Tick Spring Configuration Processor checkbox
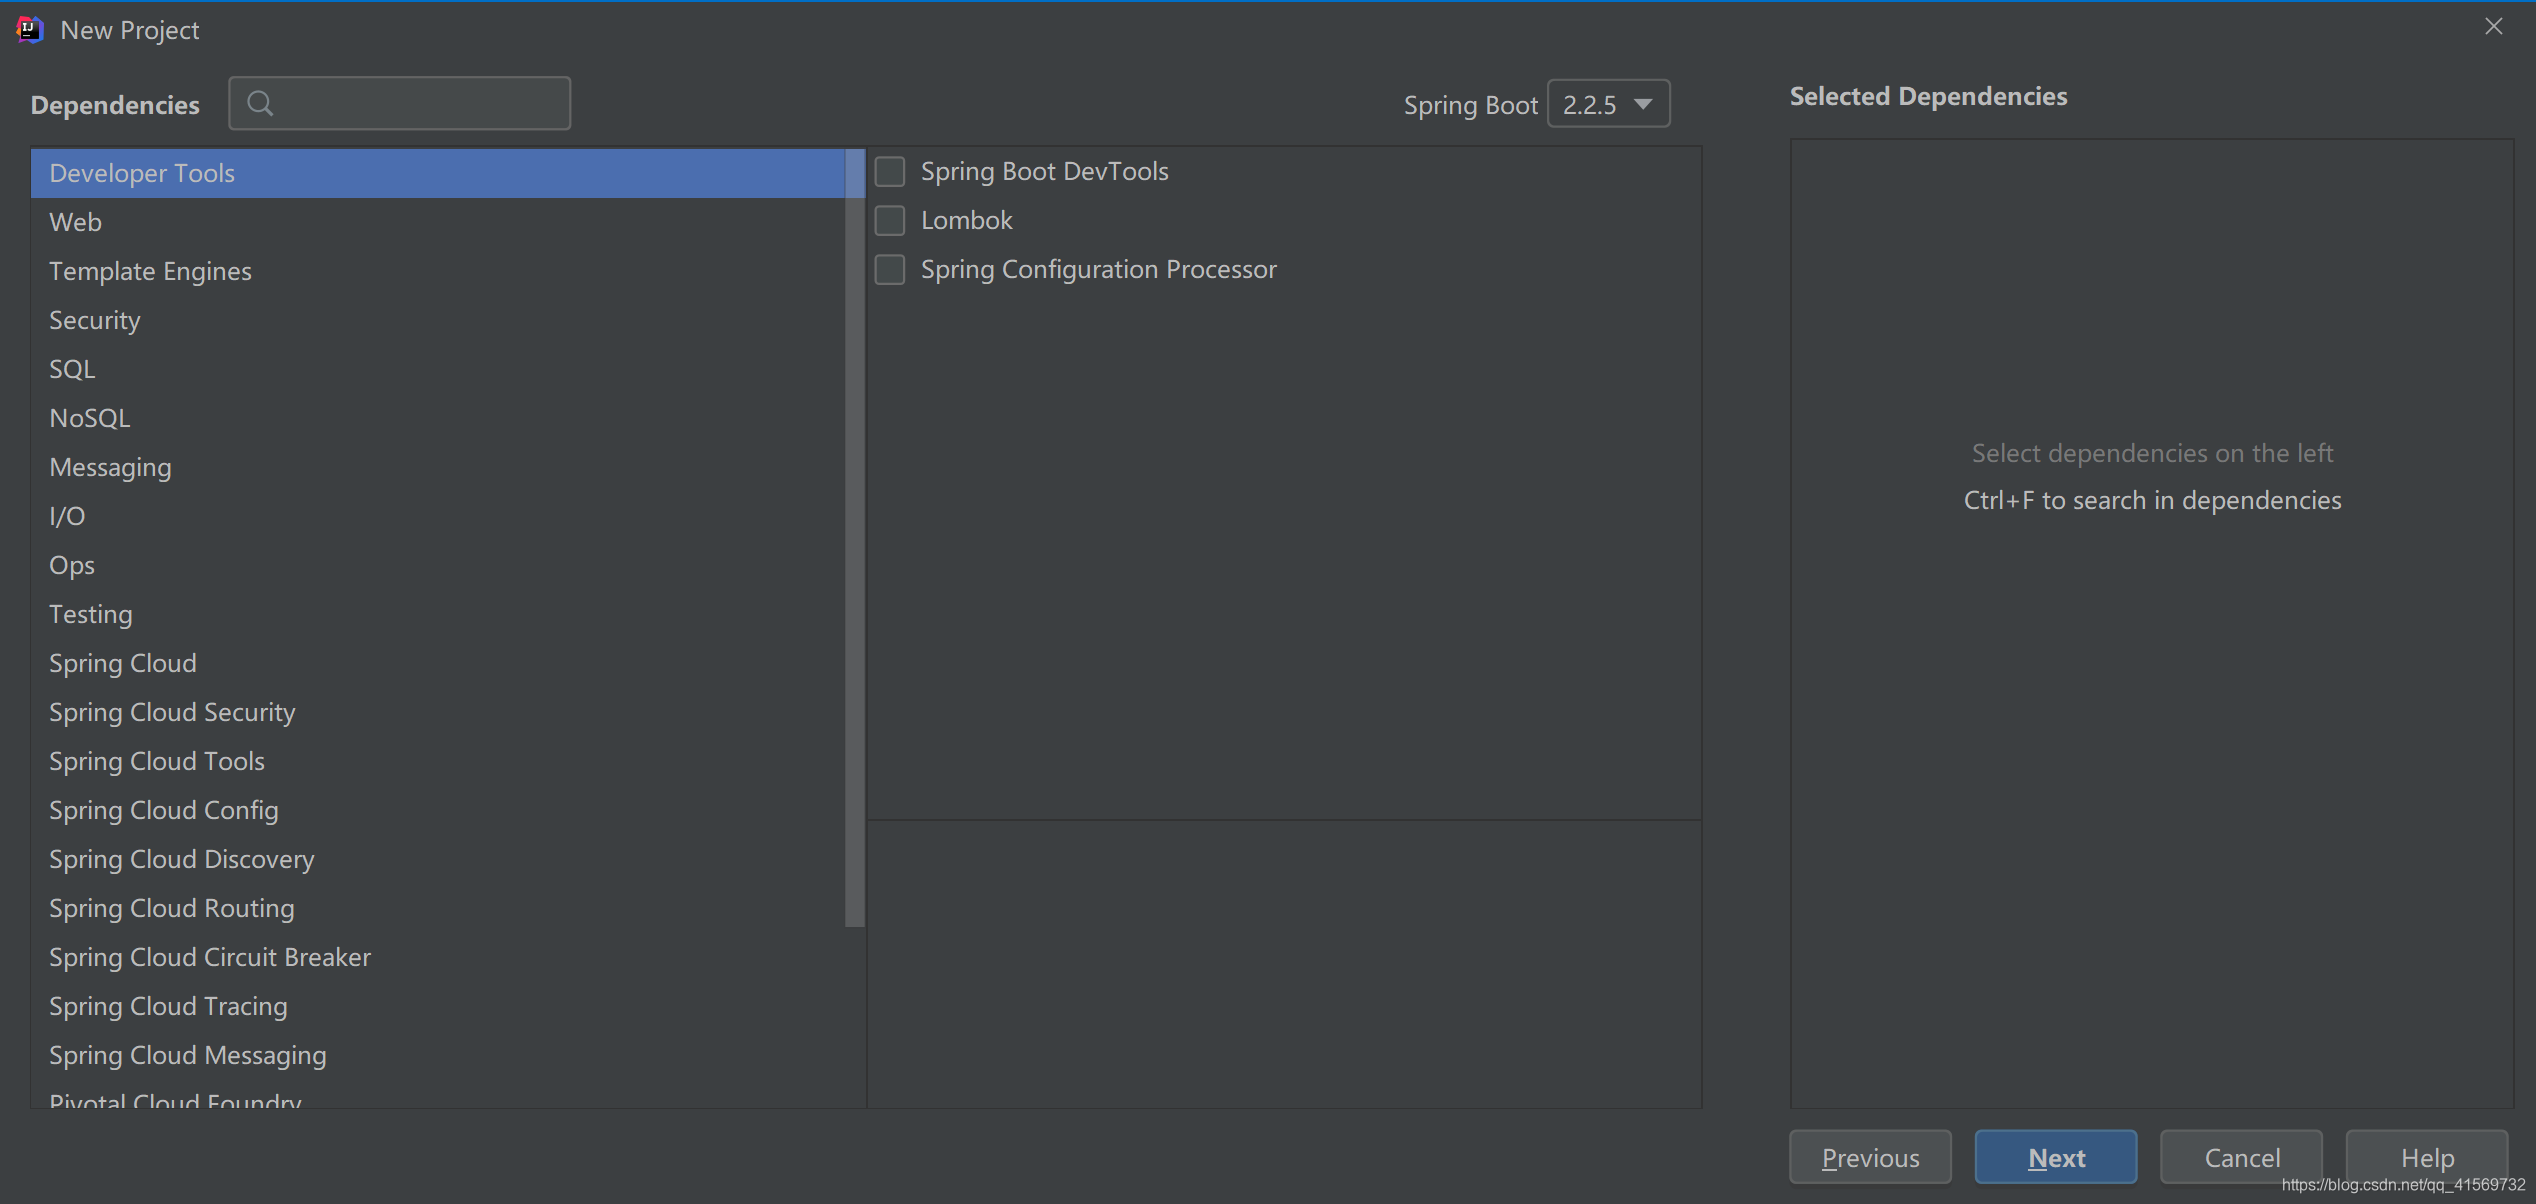This screenshot has height=1204, width=2536. (x=889, y=270)
